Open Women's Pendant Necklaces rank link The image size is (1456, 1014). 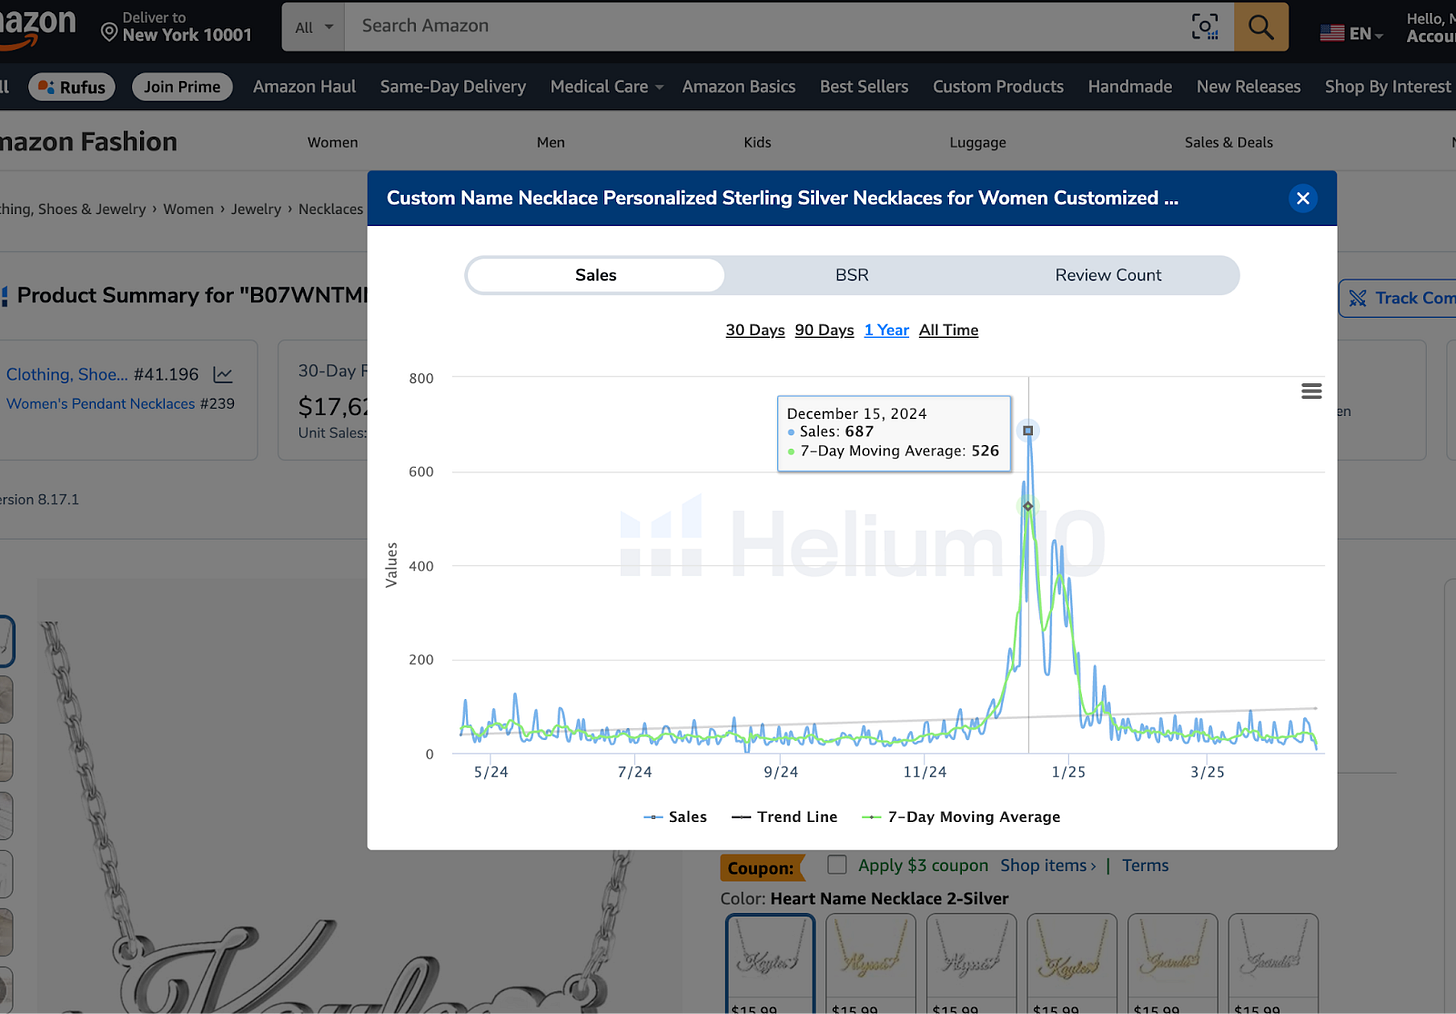point(101,404)
